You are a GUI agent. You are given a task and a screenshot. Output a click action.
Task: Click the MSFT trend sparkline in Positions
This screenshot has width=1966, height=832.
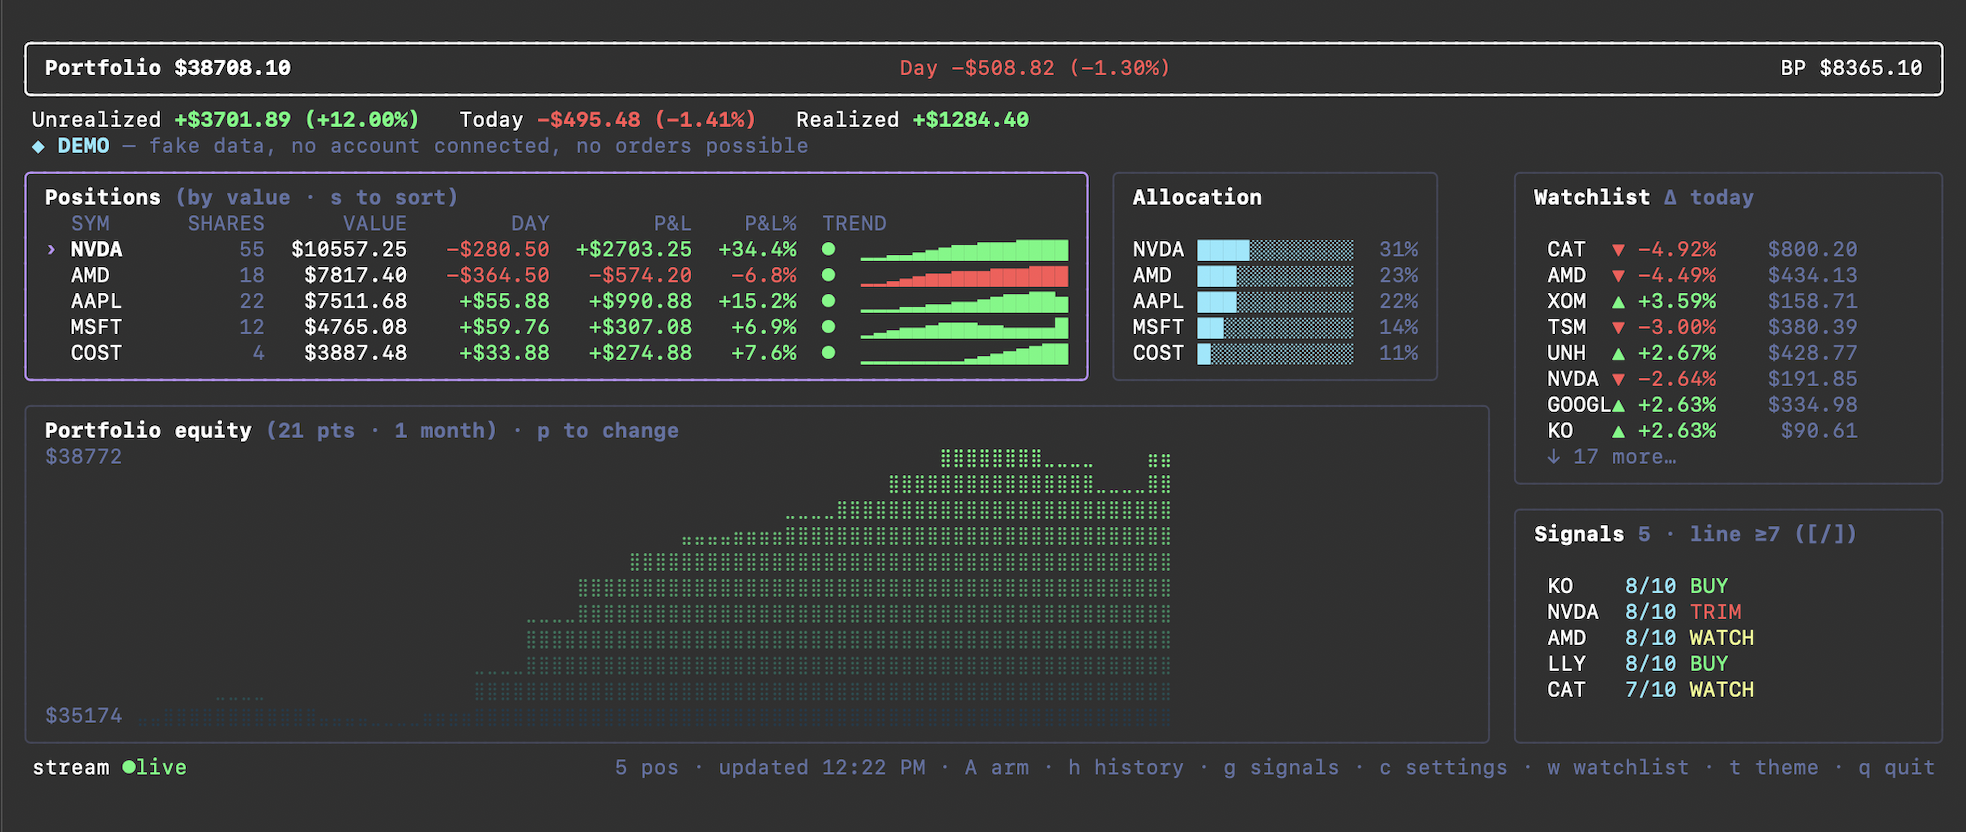click(964, 328)
